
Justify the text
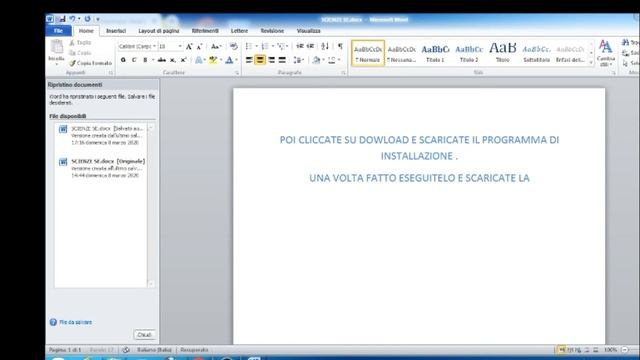coord(282,60)
